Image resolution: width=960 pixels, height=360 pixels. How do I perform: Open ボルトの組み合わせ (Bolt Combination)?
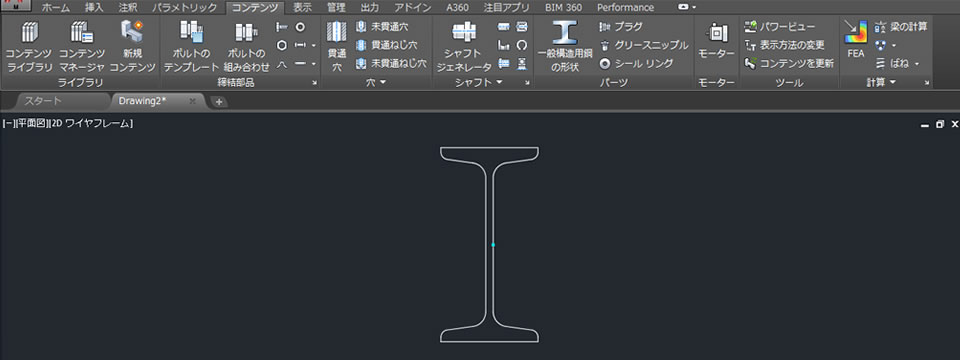(x=247, y=46)
